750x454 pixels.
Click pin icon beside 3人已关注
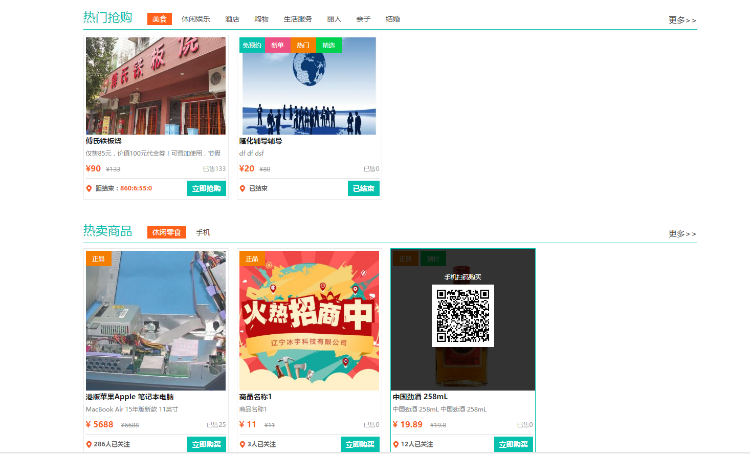(x=243, y=444)
